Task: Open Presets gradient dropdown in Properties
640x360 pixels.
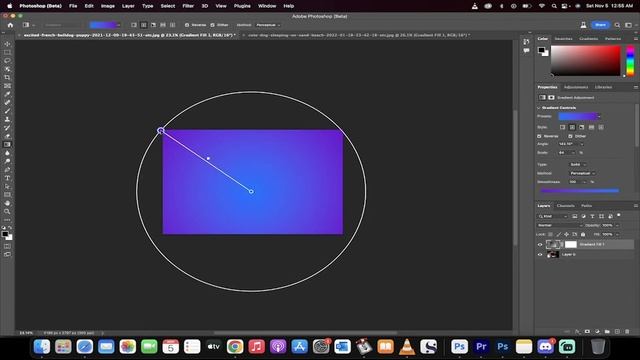Action: pyautogui.click(x=599, y=116)
